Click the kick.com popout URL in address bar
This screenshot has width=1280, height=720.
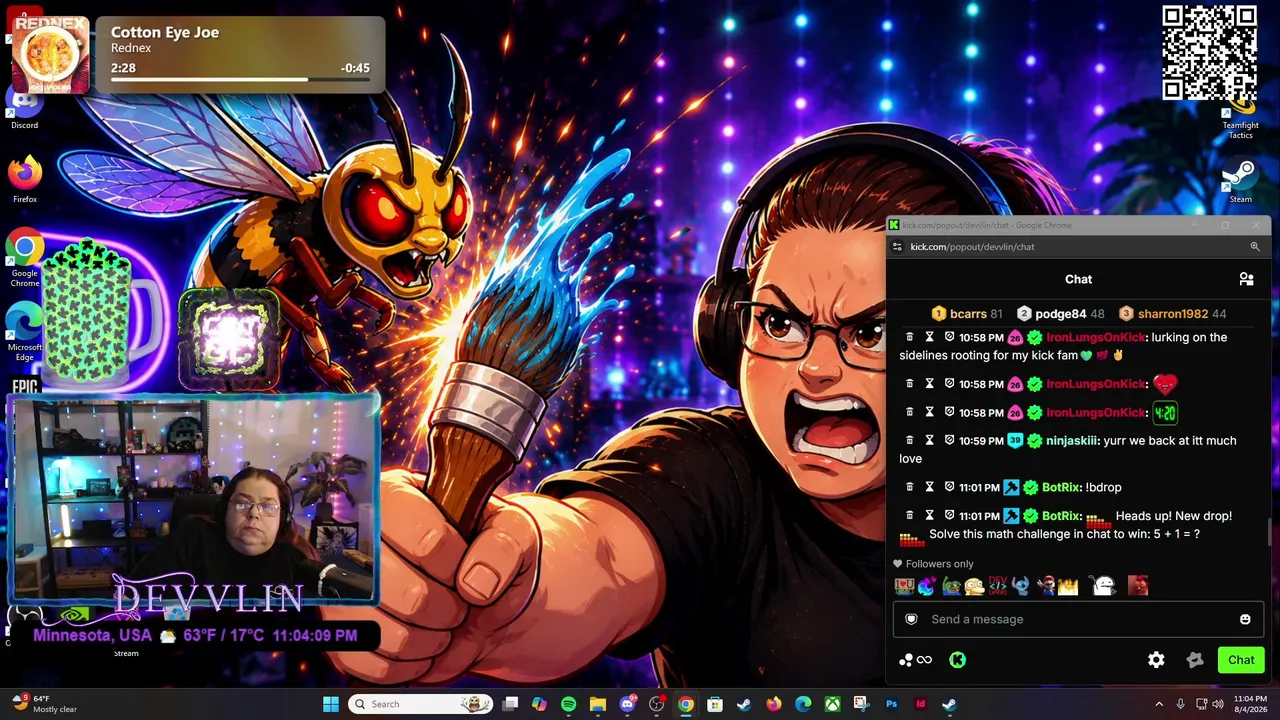point(972,246)
